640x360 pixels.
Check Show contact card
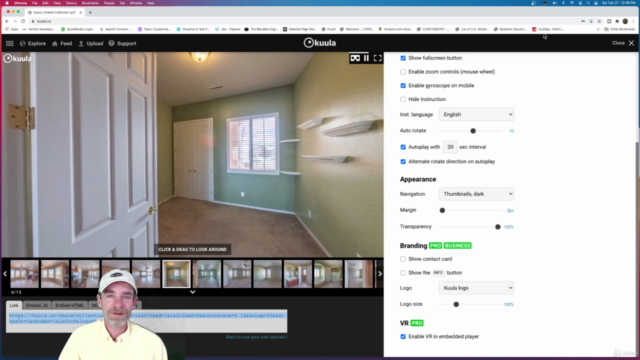(403, 259)
